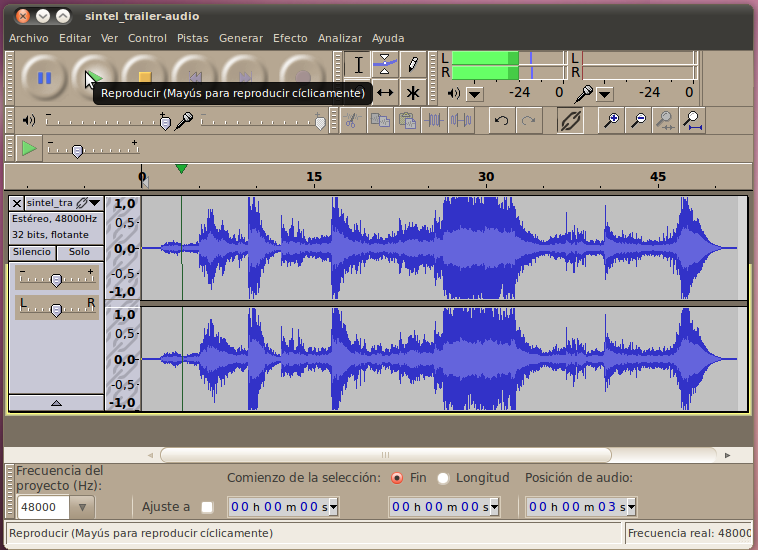Open audio position time format dropdown
The height and width of the screenshot is (550, 758).
(631, 507)
